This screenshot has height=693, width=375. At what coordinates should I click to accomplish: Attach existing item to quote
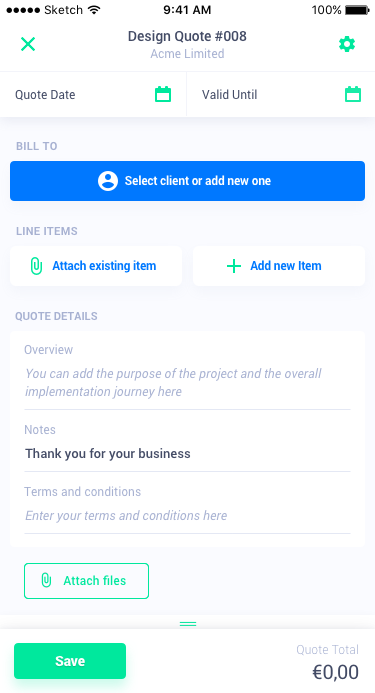click(96, 266)
